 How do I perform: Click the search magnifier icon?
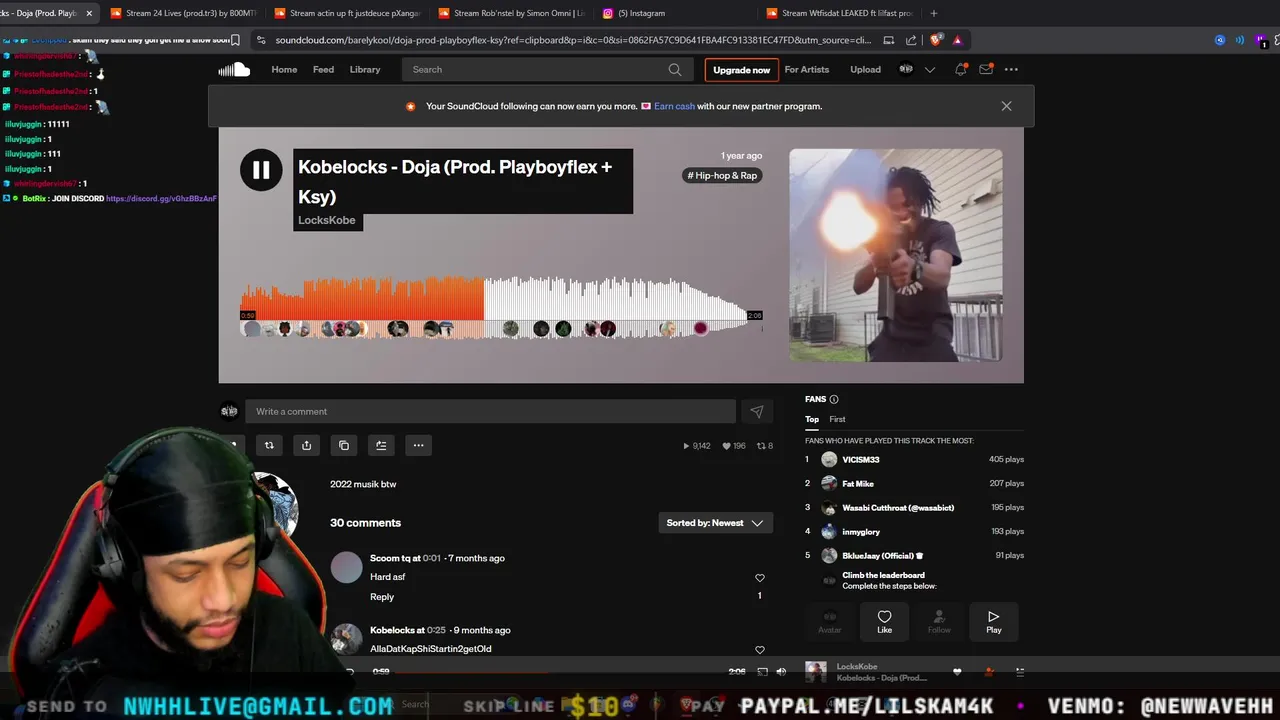(x=675, y=69)
